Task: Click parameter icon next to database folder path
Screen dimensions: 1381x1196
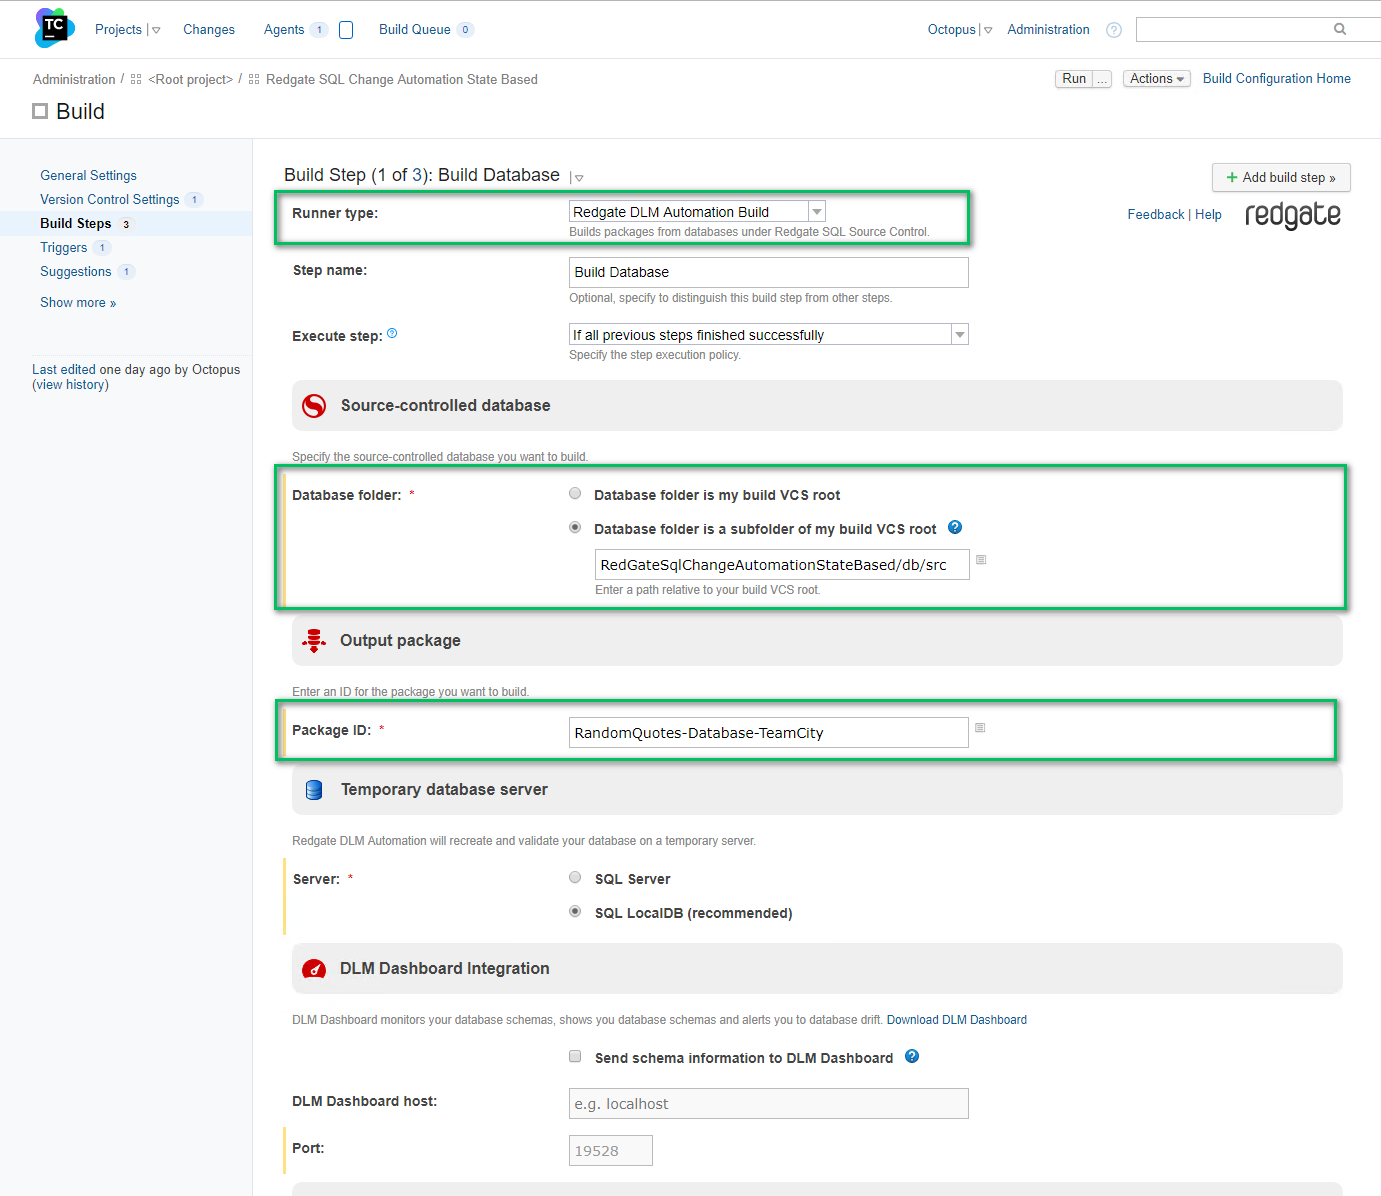Action: click(981, 560)
